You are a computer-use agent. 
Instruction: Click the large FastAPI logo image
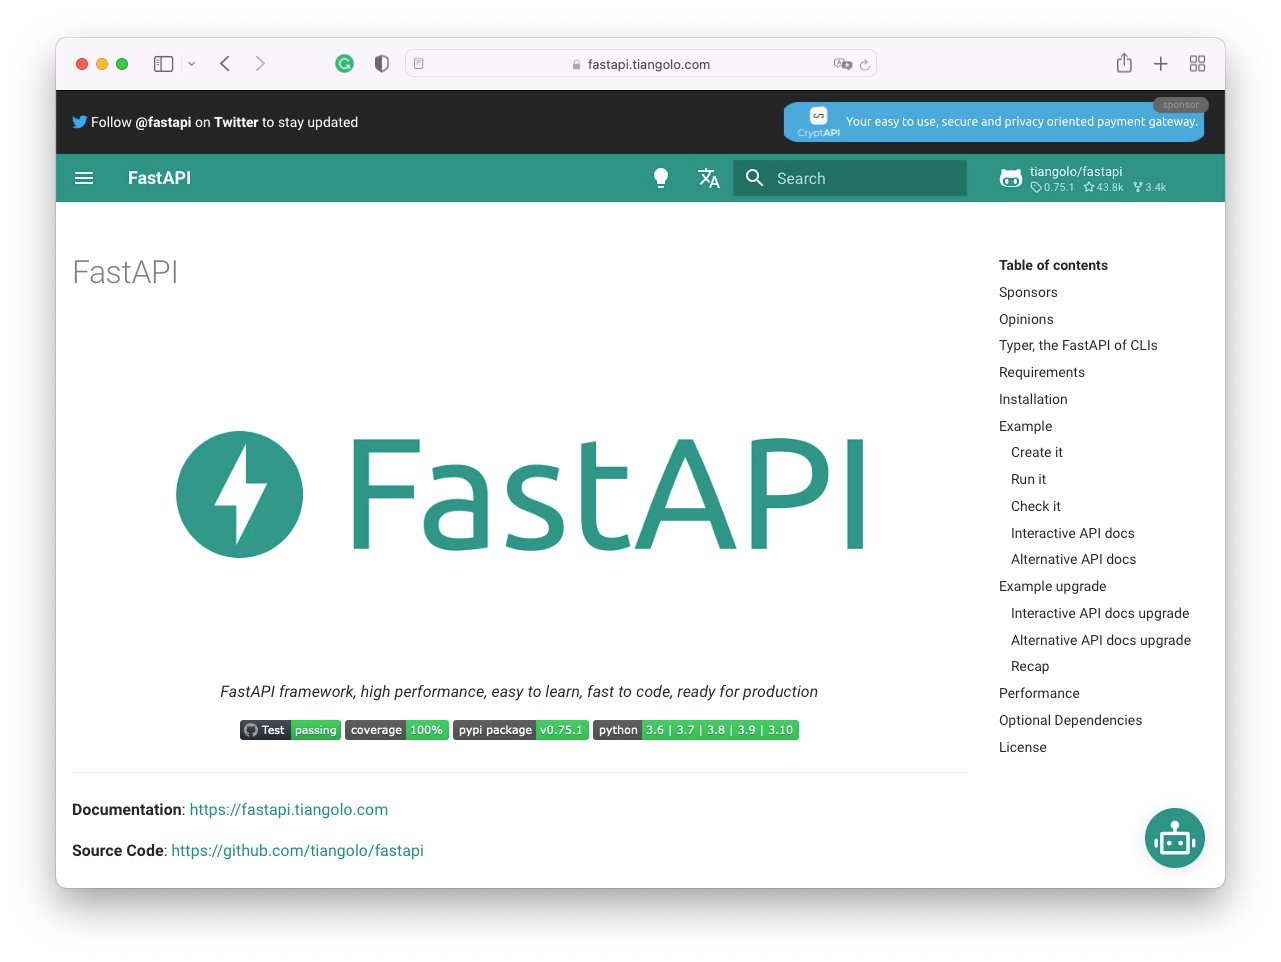(520, 494)
